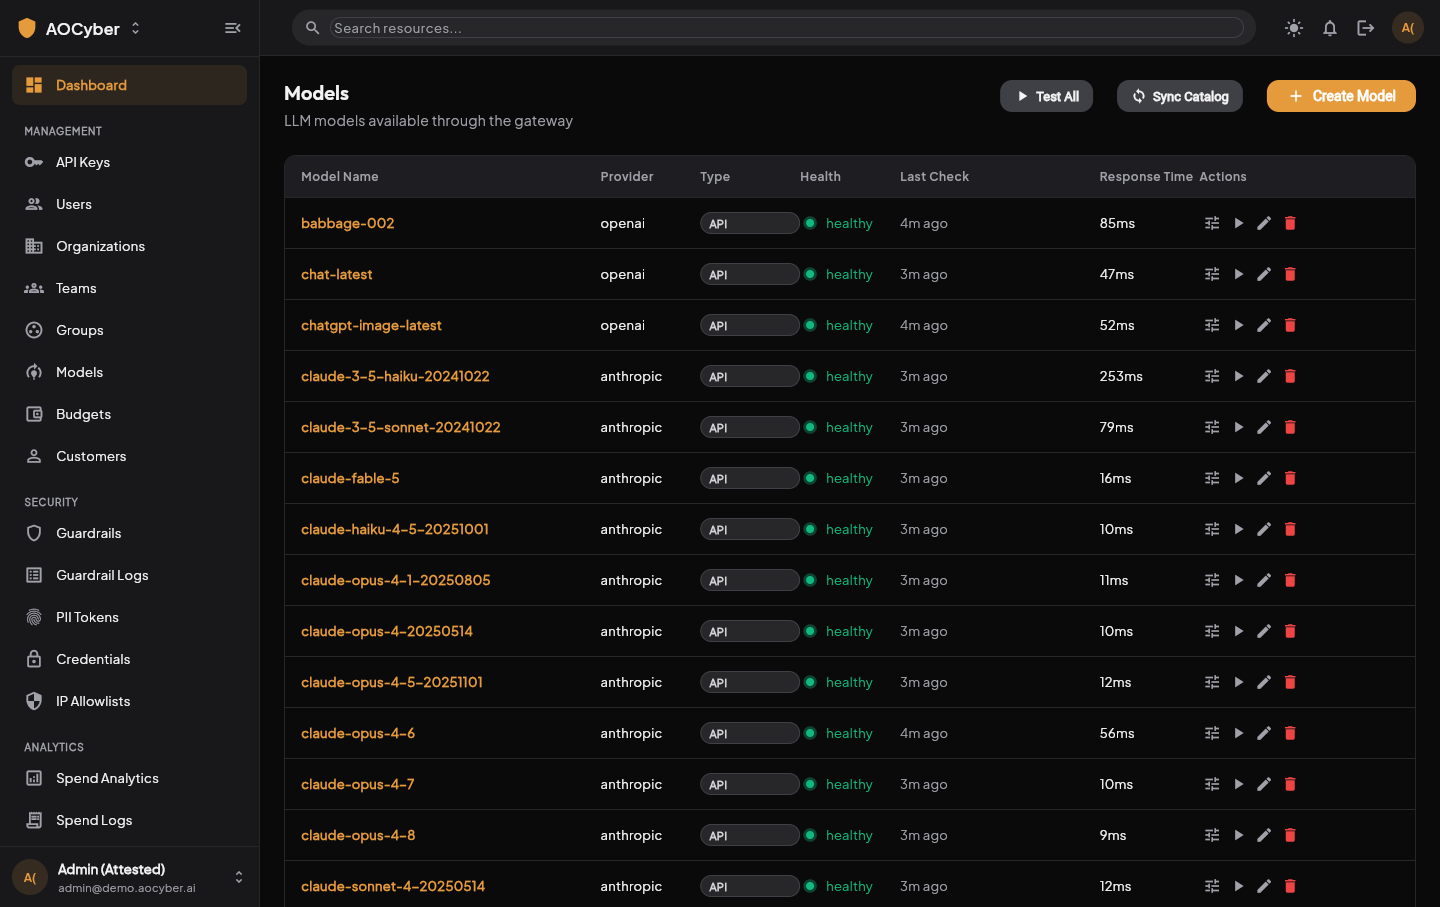Click the AOCyber shield logo
The image size is (1440, 907).
27,28
